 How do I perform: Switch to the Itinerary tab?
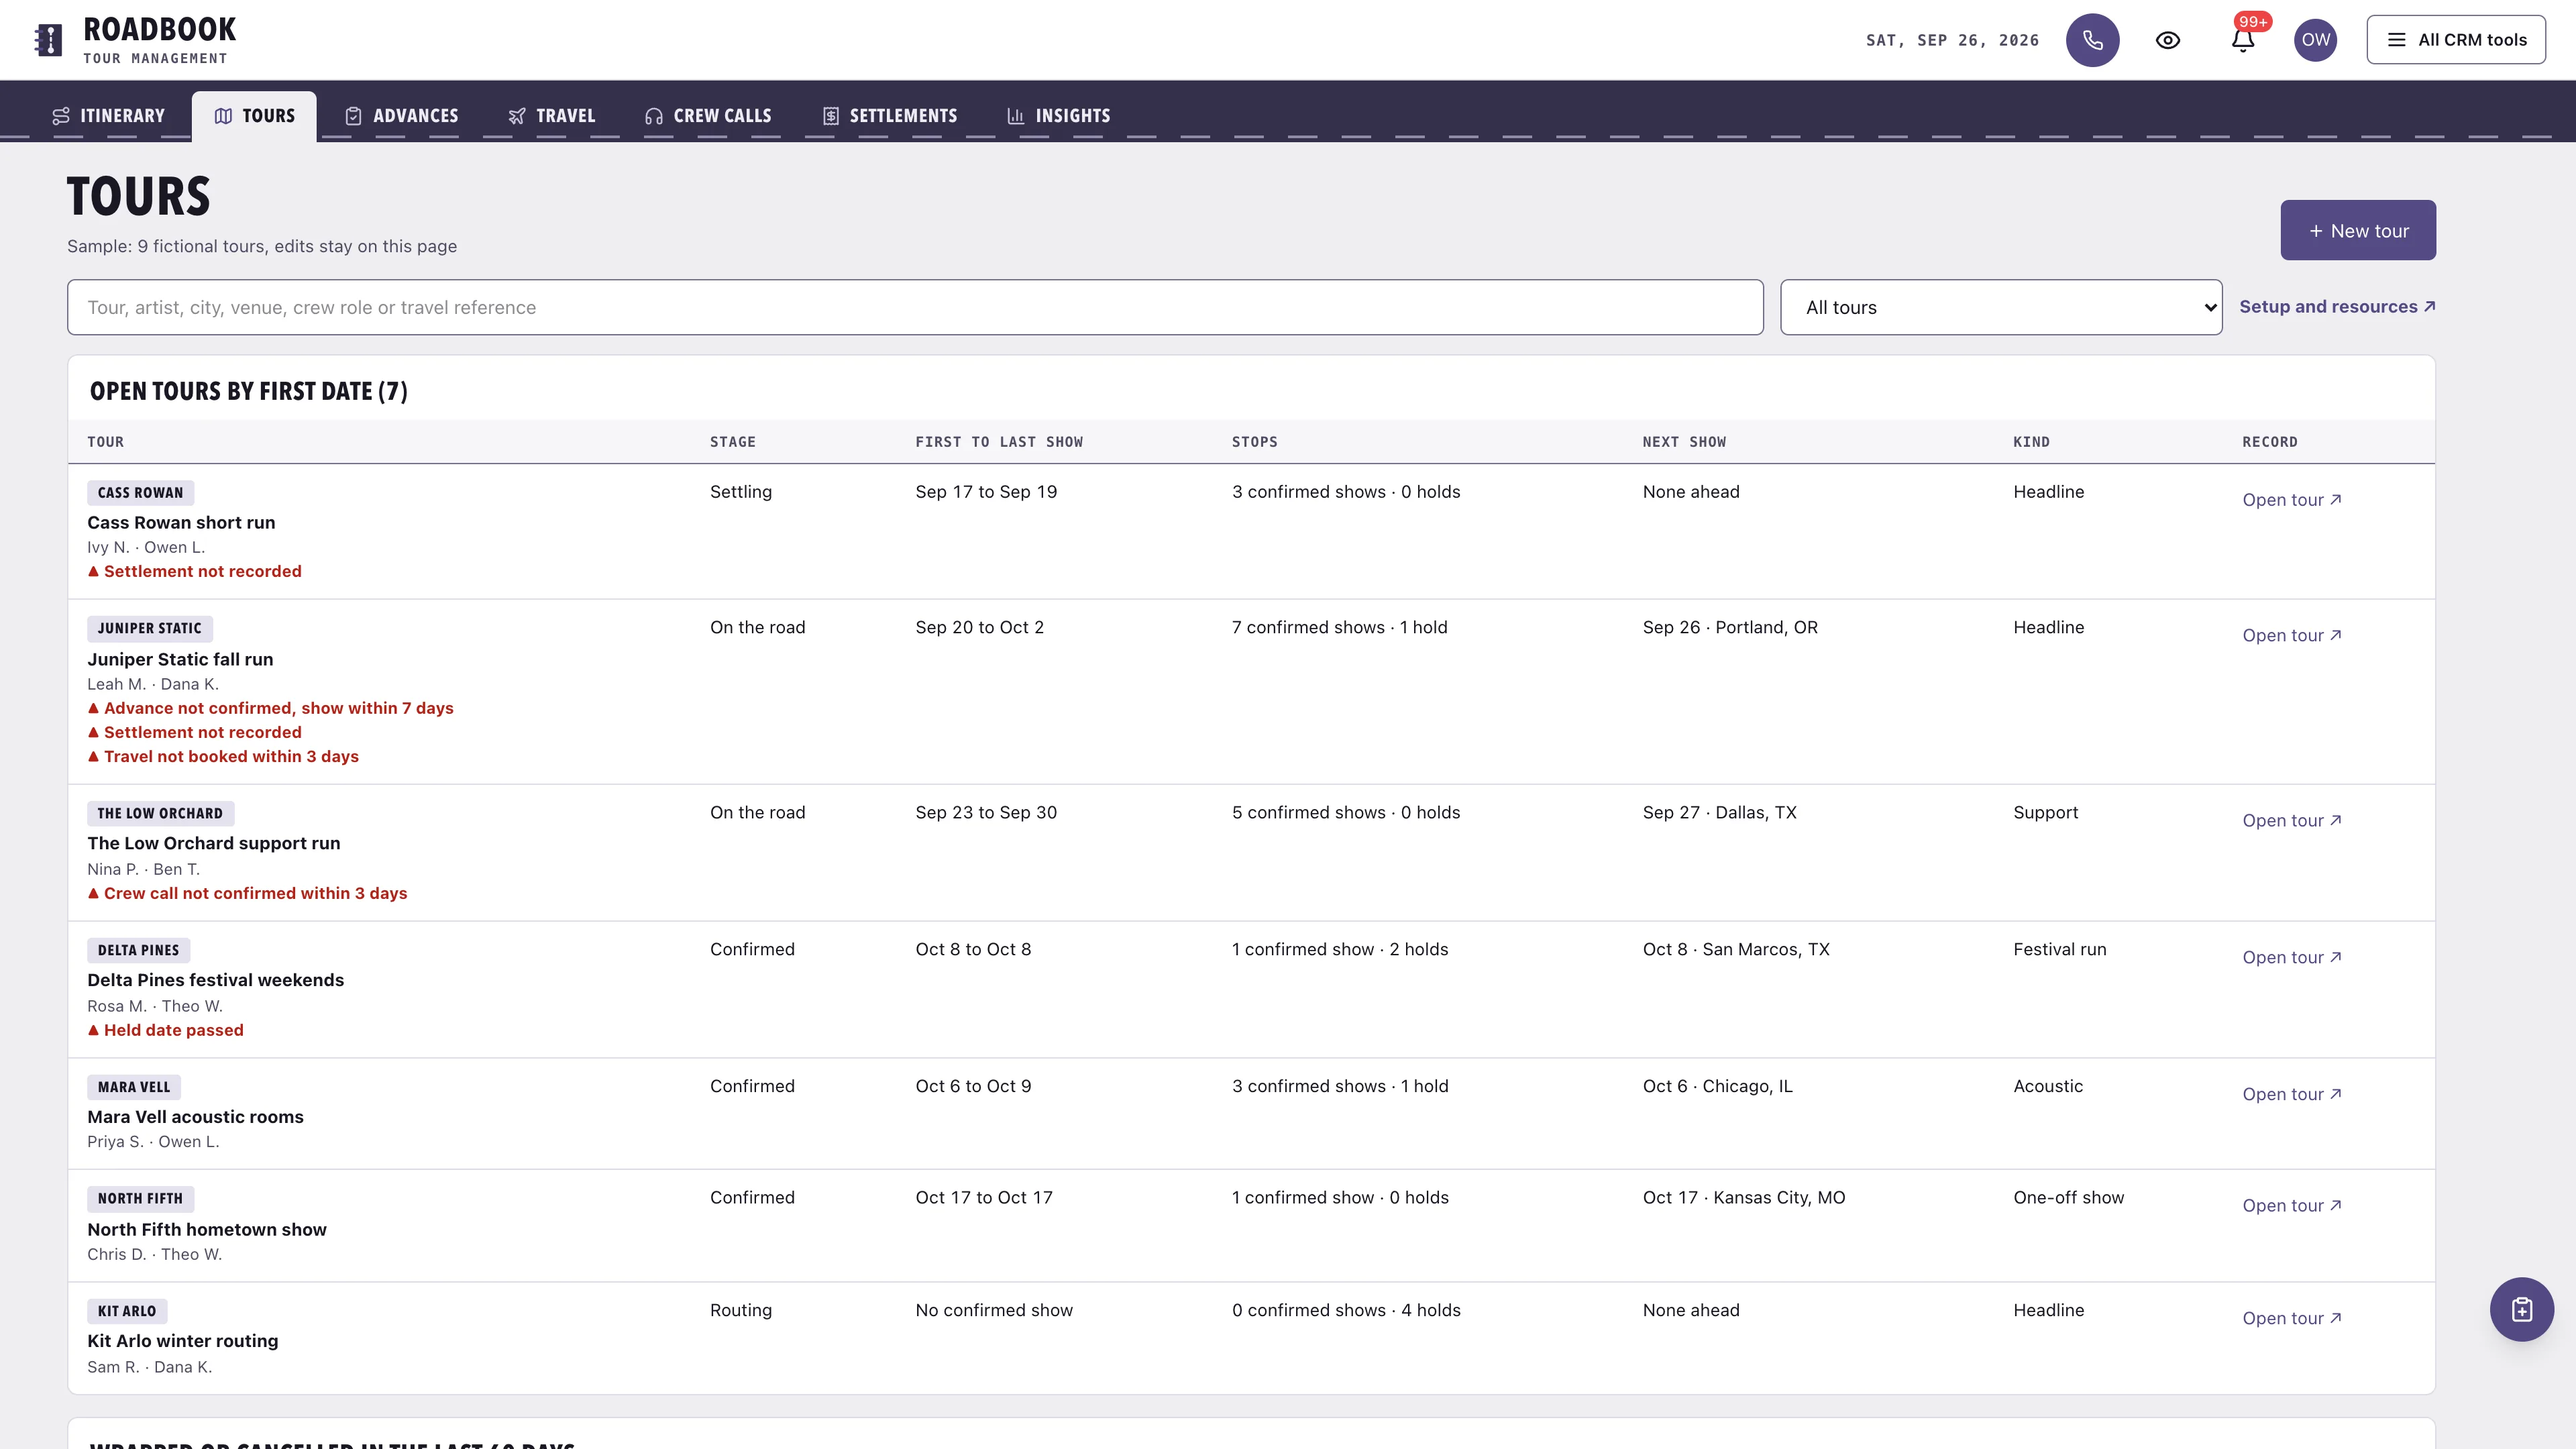(109, 116)
